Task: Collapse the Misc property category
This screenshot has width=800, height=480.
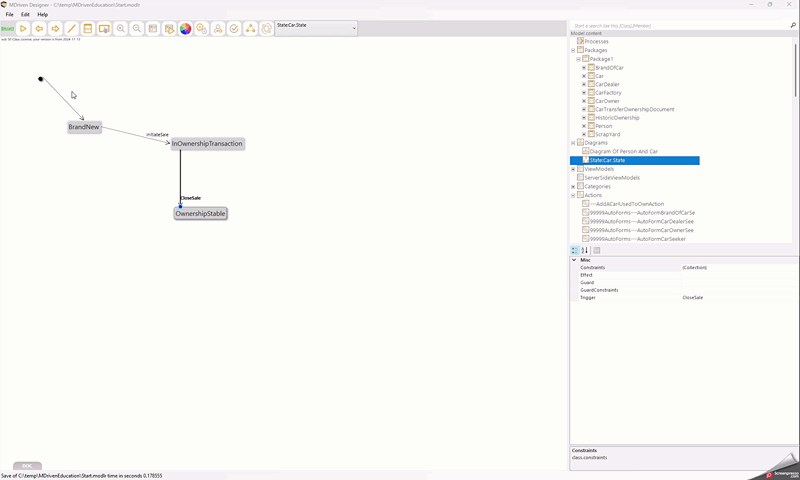Action: [574, 260]
